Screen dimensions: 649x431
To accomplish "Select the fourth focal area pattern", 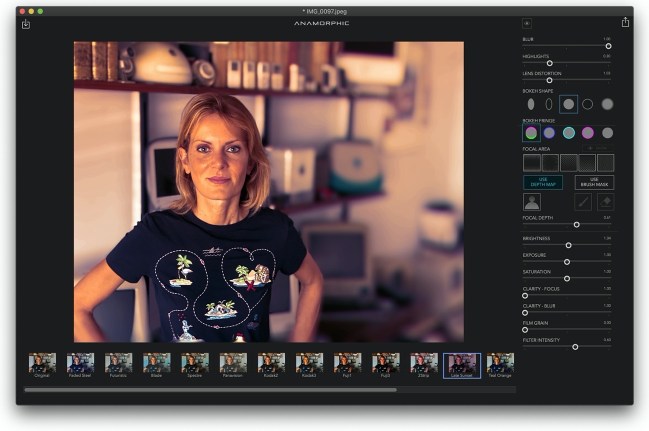I will pos(587,163).
